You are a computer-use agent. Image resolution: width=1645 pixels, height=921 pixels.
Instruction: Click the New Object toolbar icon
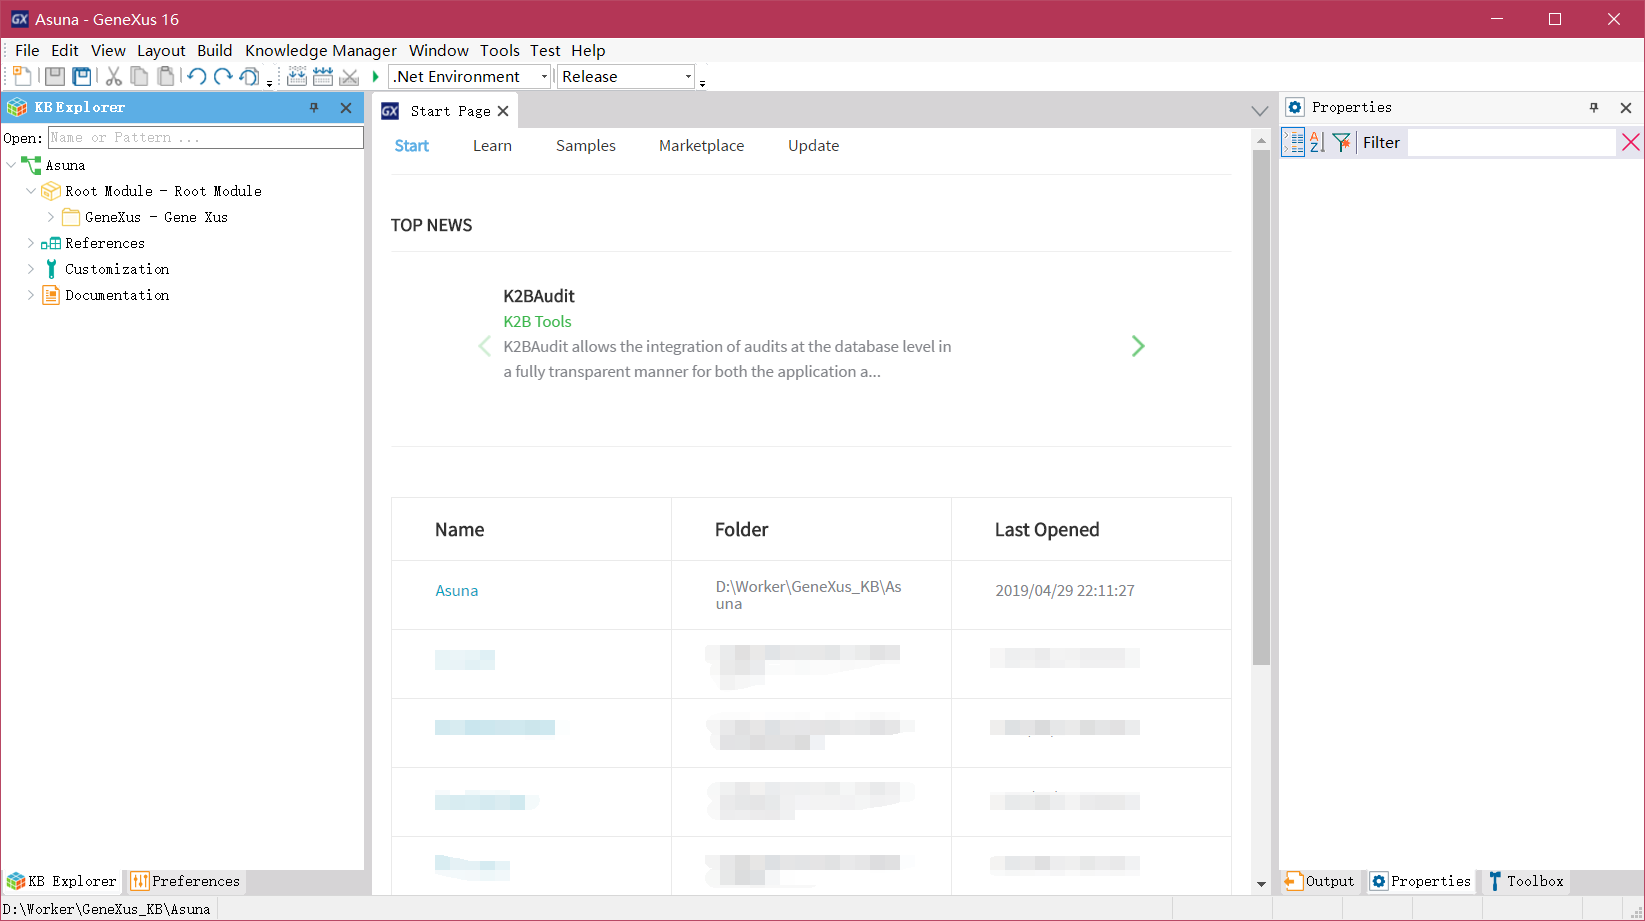tap(22, 77)
